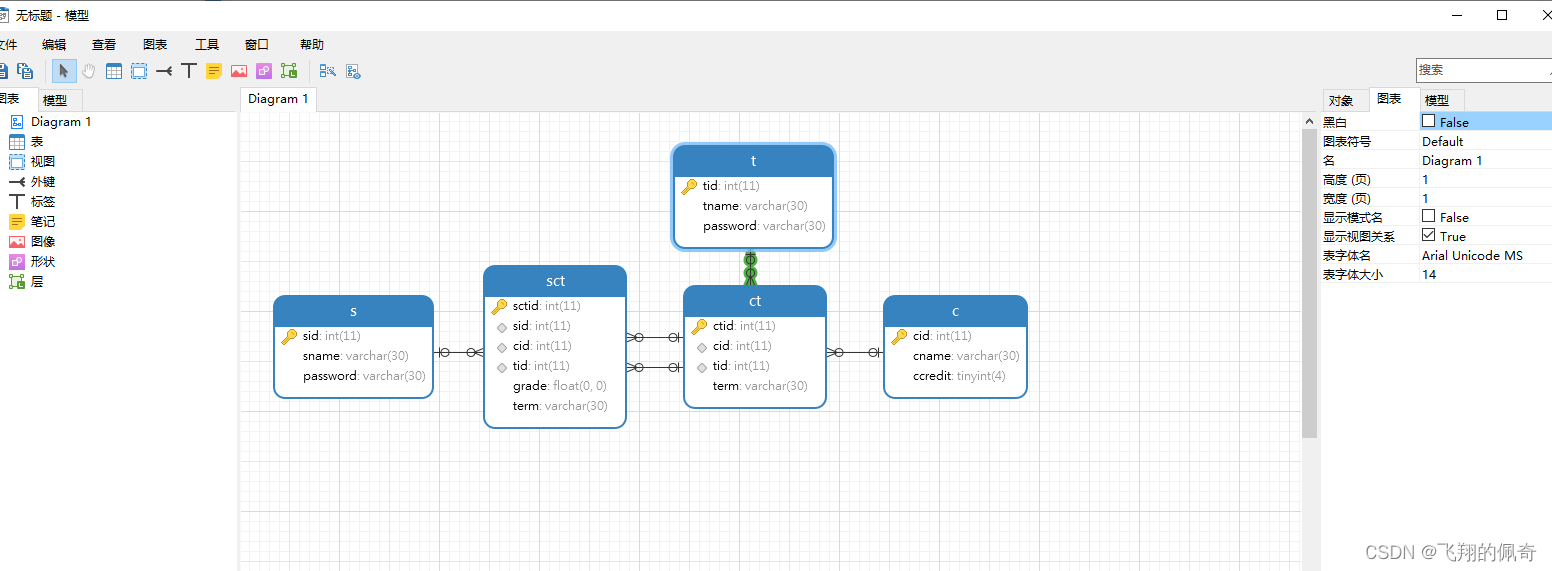This screenshot has height=571, width=1552.
Task: Click the key icon beside tid in table t
Action: [689, 186]
